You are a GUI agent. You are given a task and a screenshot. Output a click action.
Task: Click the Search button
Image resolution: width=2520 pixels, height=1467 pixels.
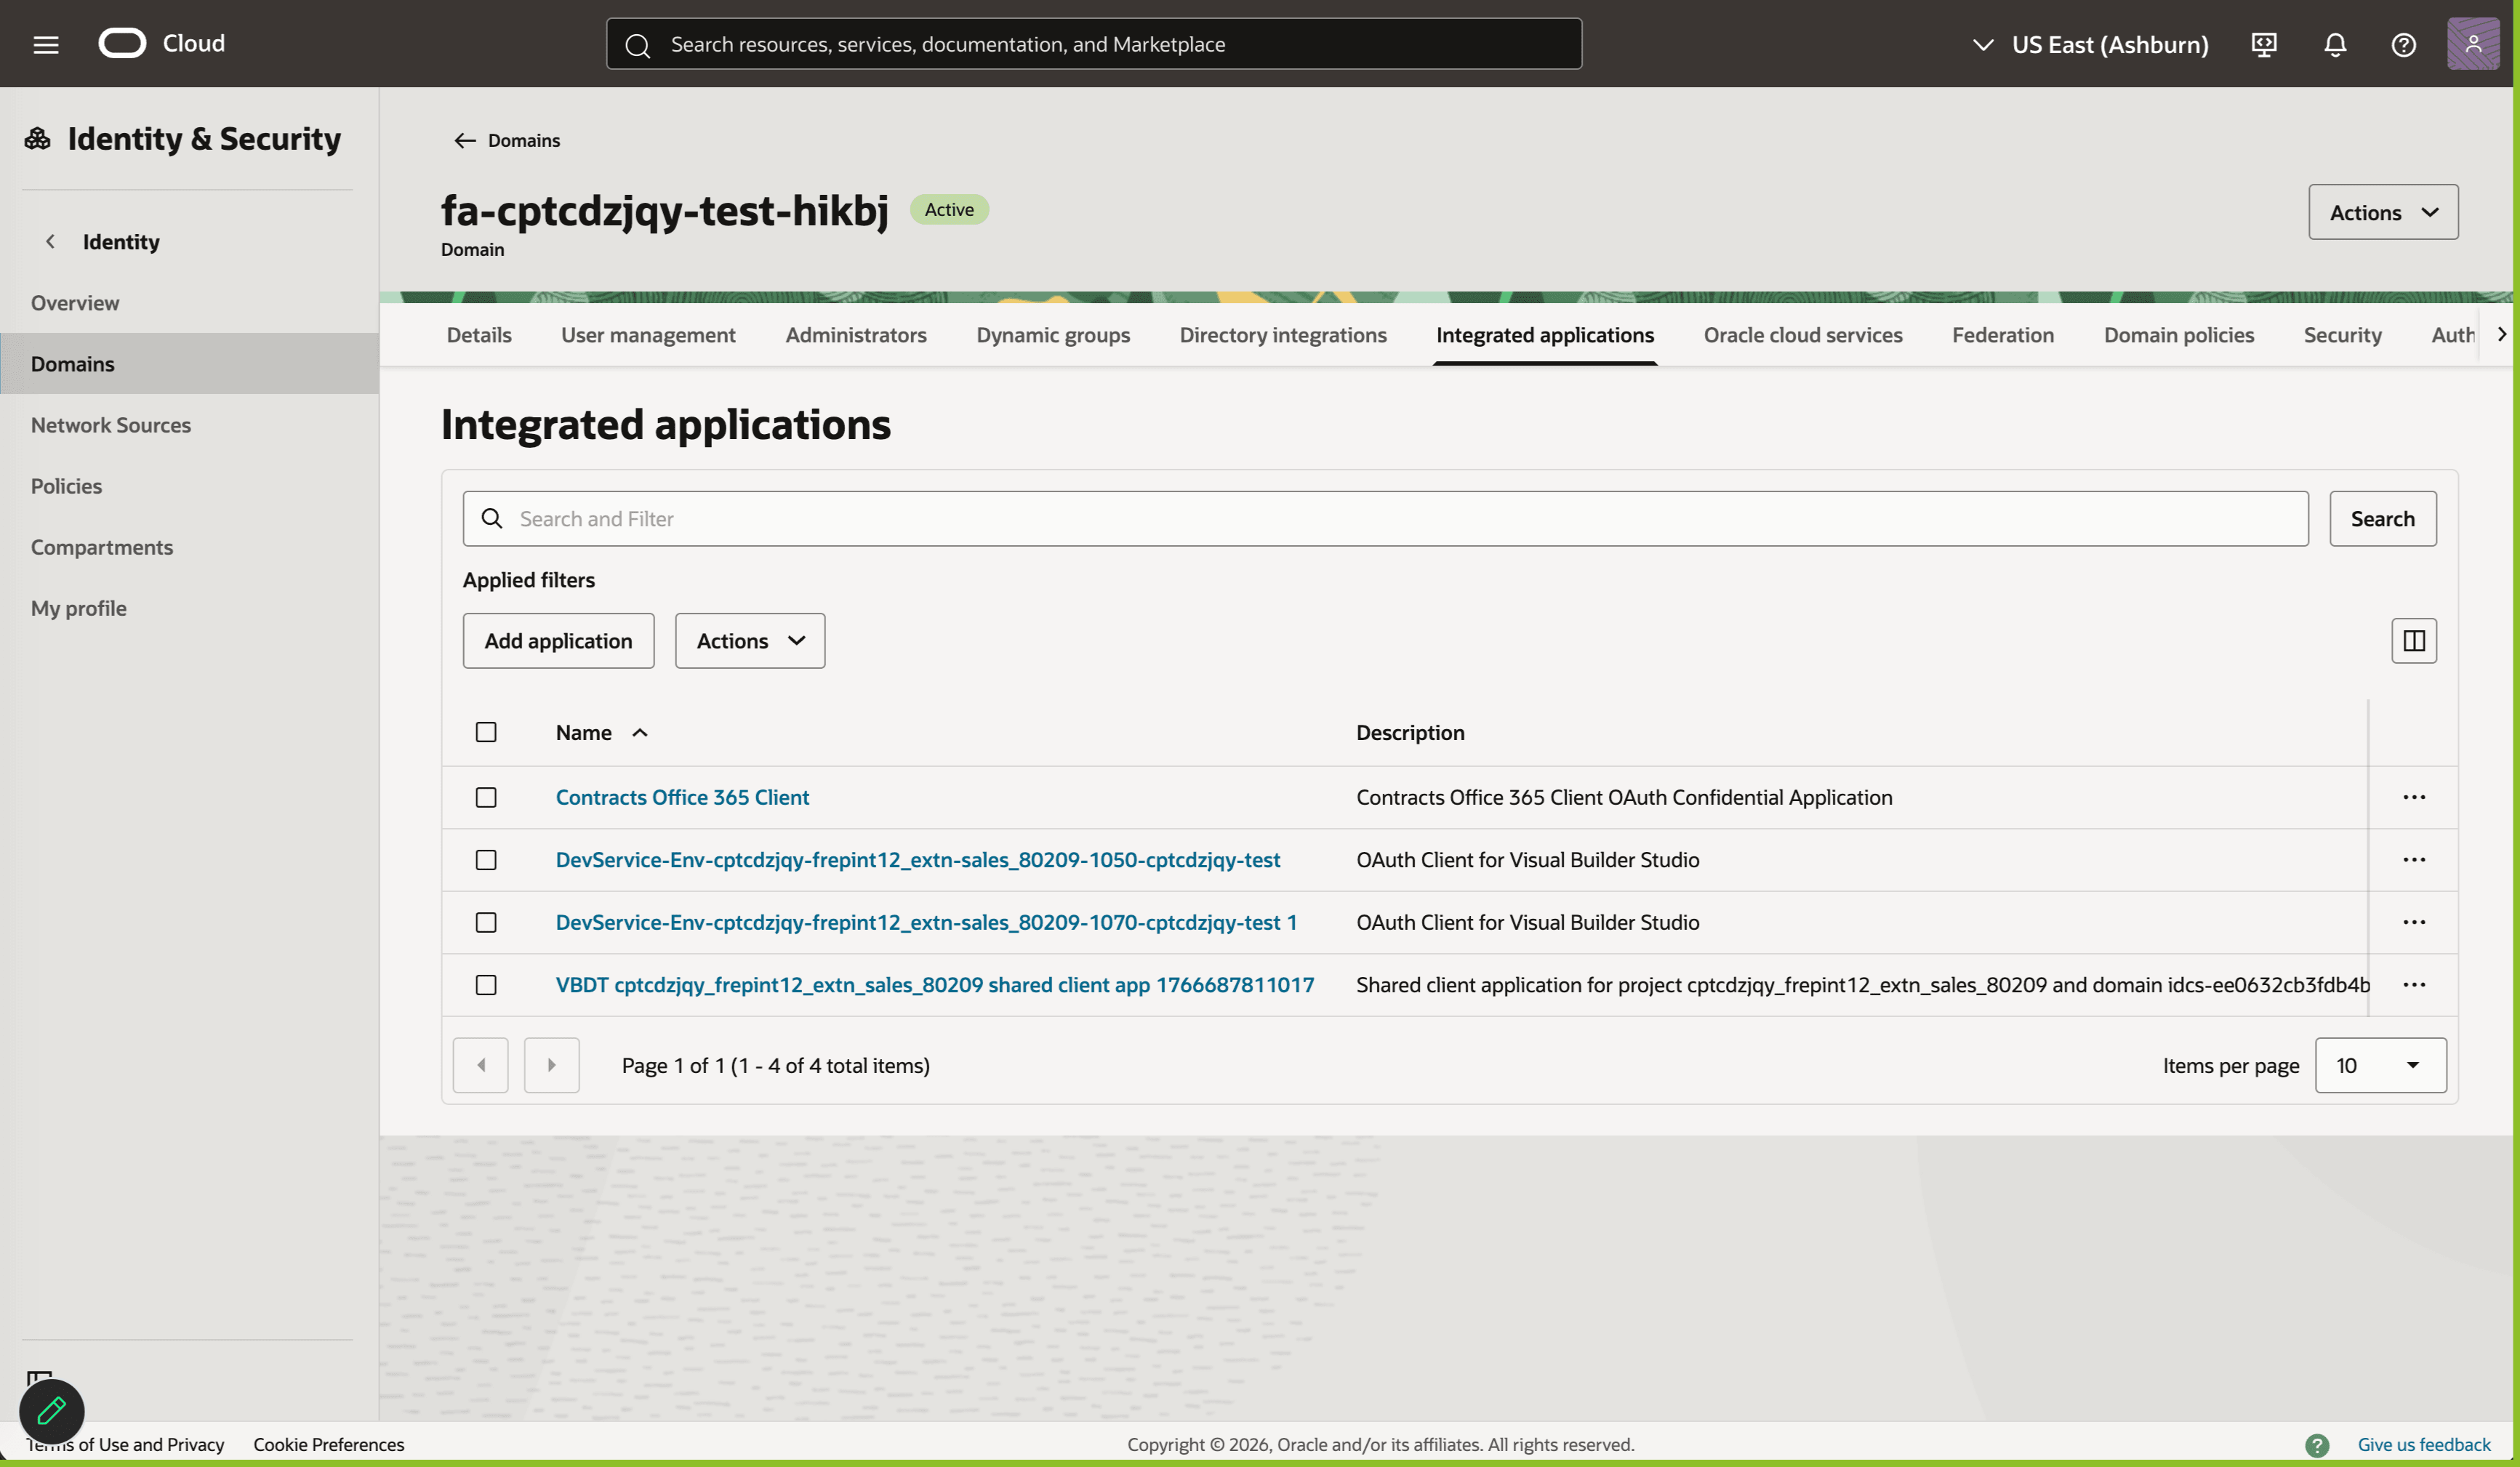point(2383,518)
